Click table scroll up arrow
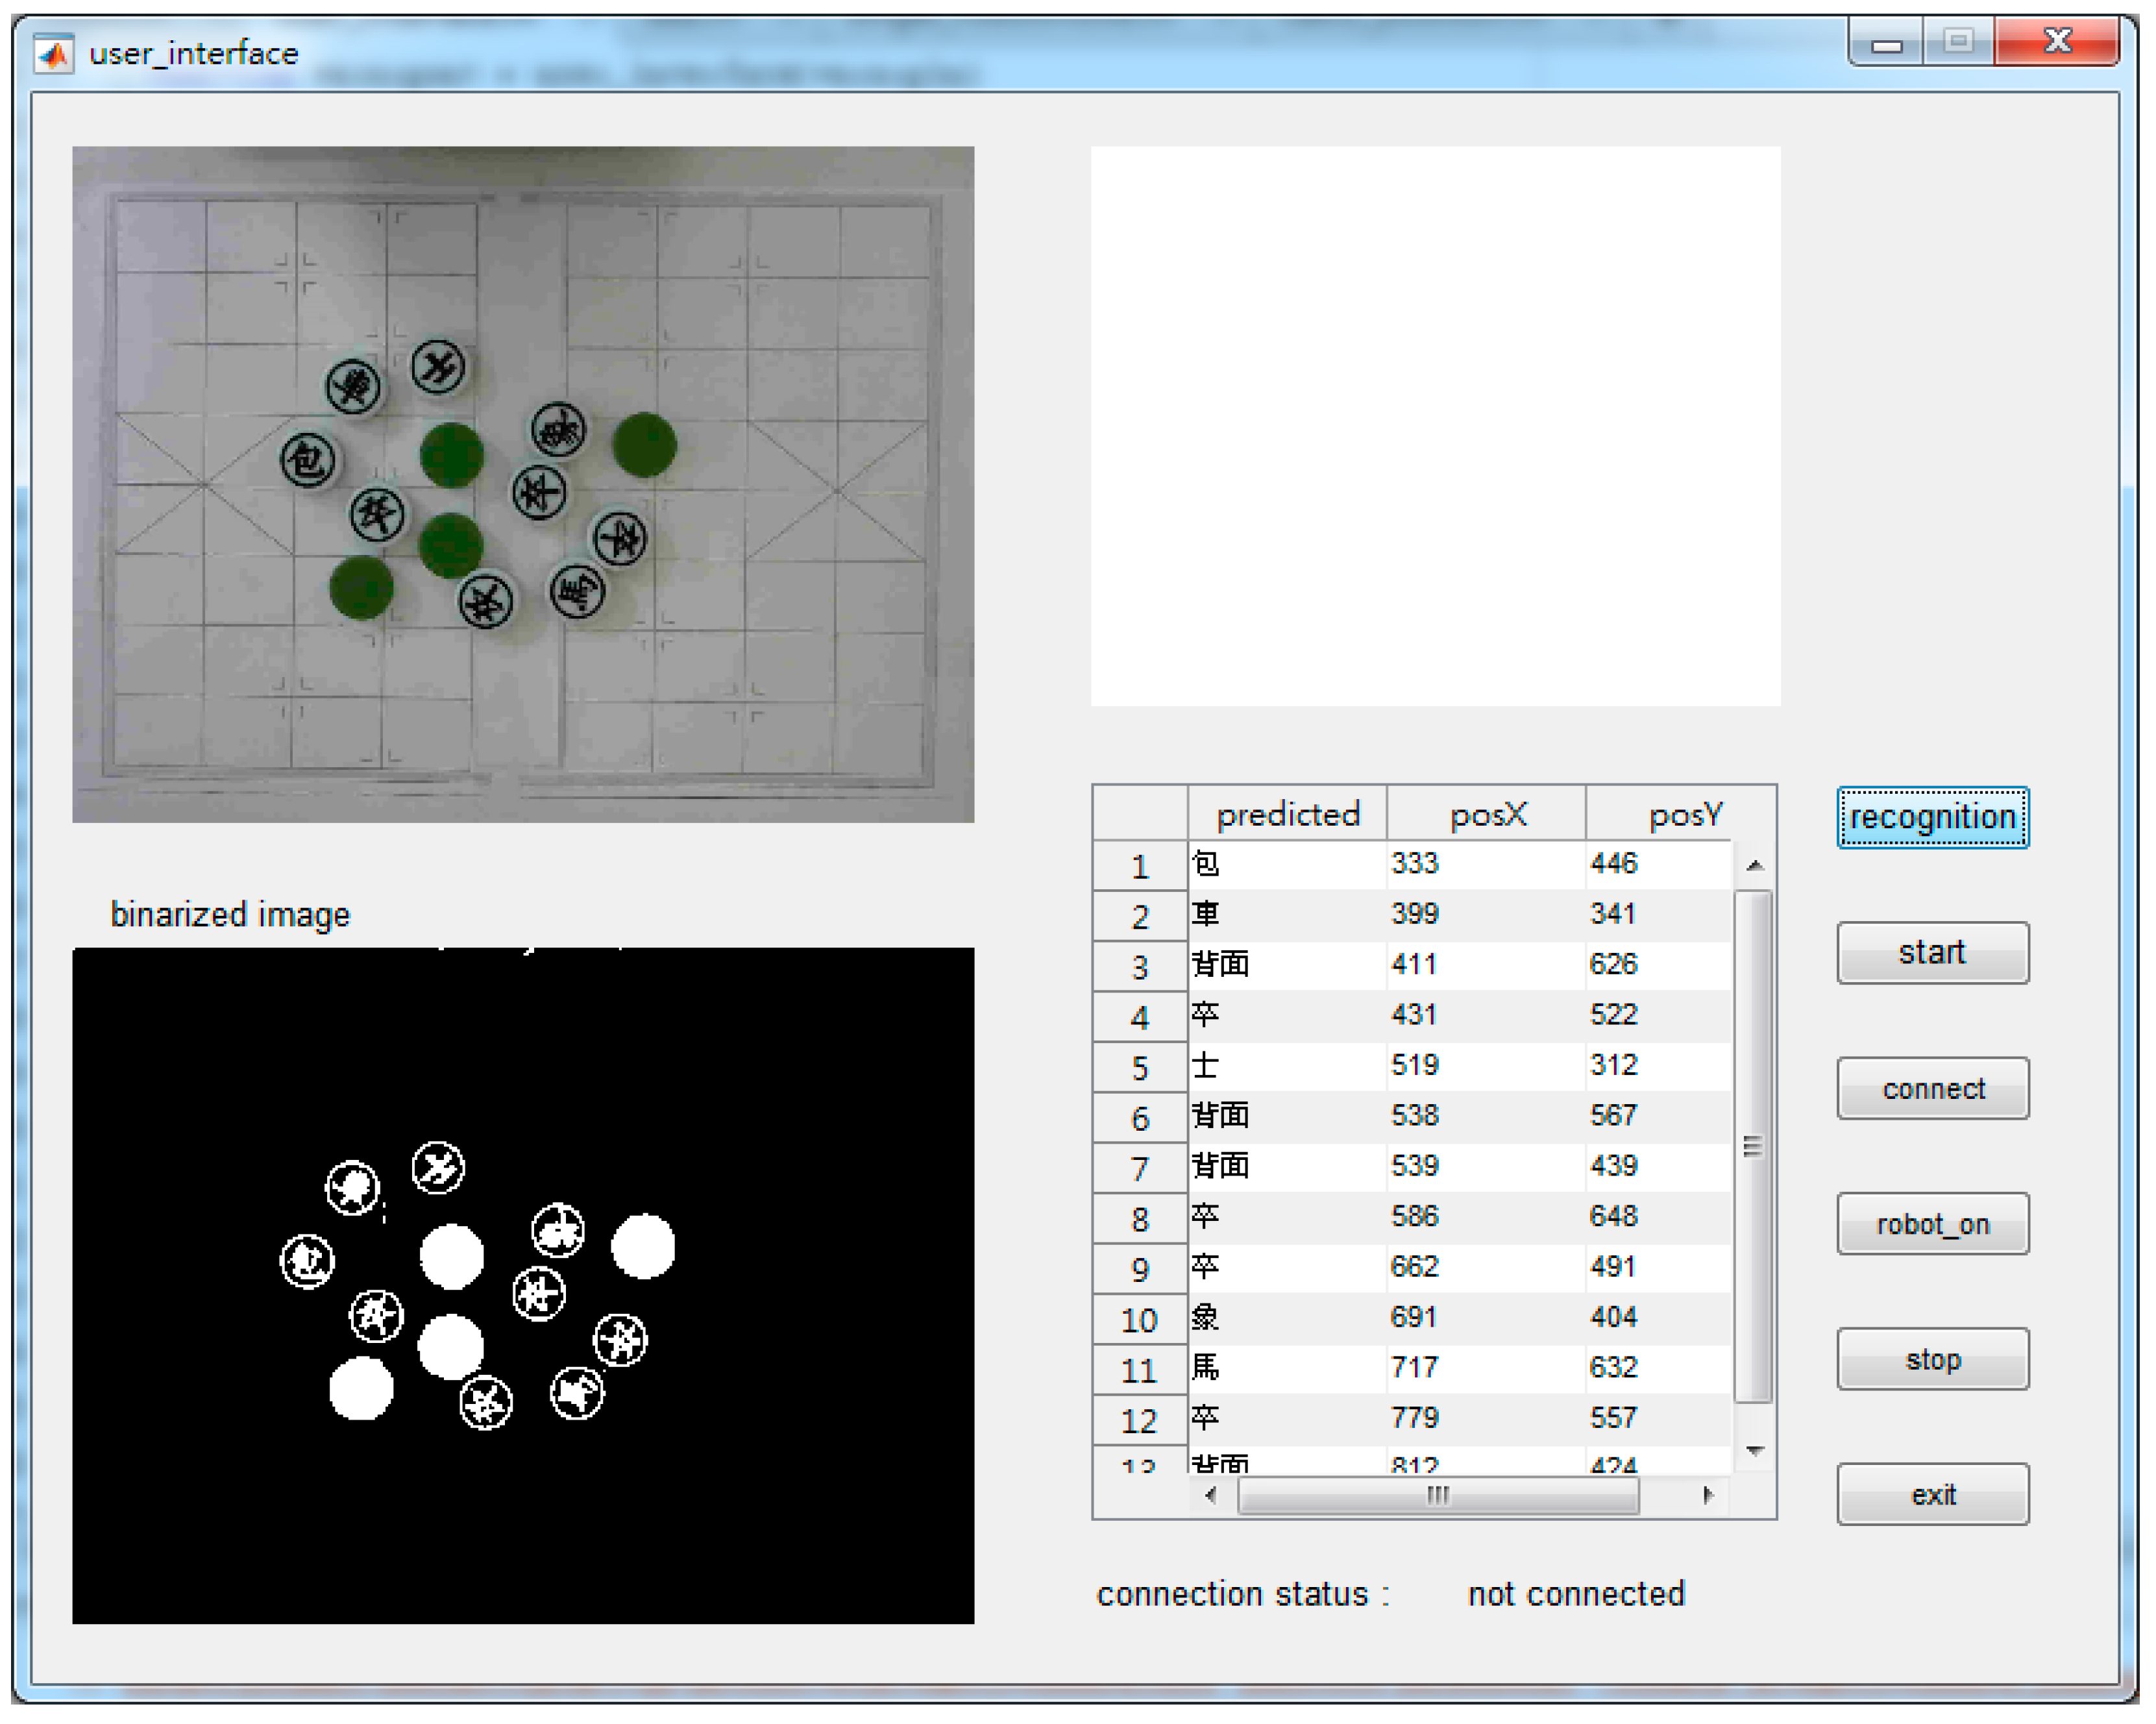Viewport: 2156px width, 1724px height. [x=1754, y=865]
